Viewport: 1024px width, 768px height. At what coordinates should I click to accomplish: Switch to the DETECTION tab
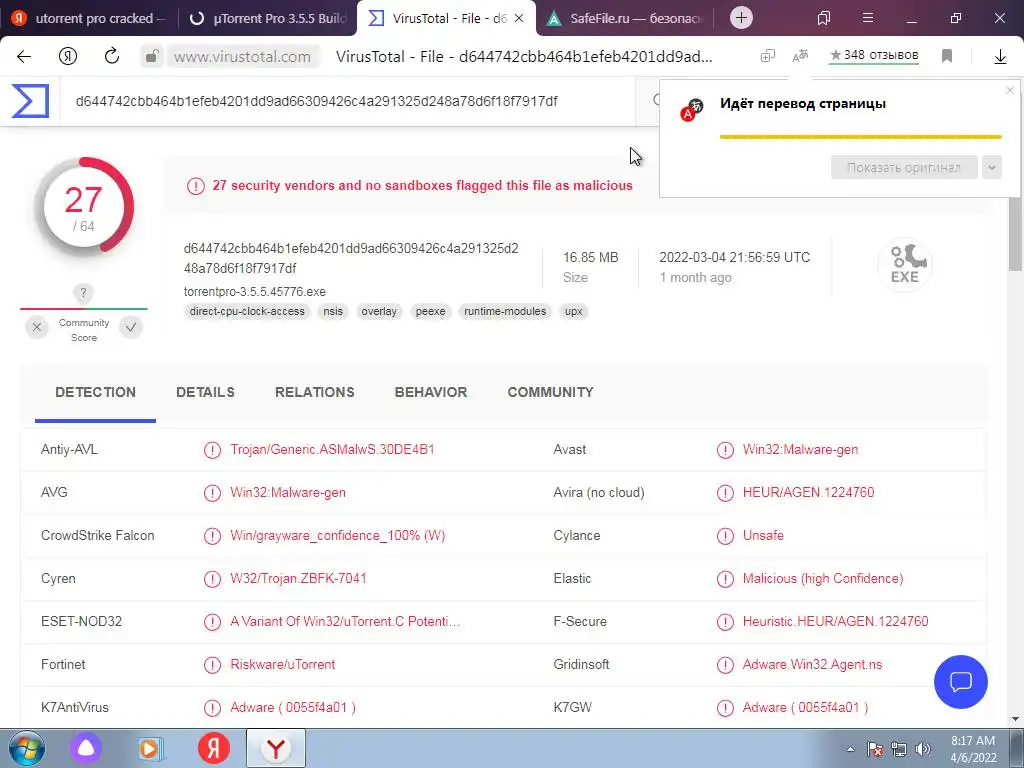point(95,392)
